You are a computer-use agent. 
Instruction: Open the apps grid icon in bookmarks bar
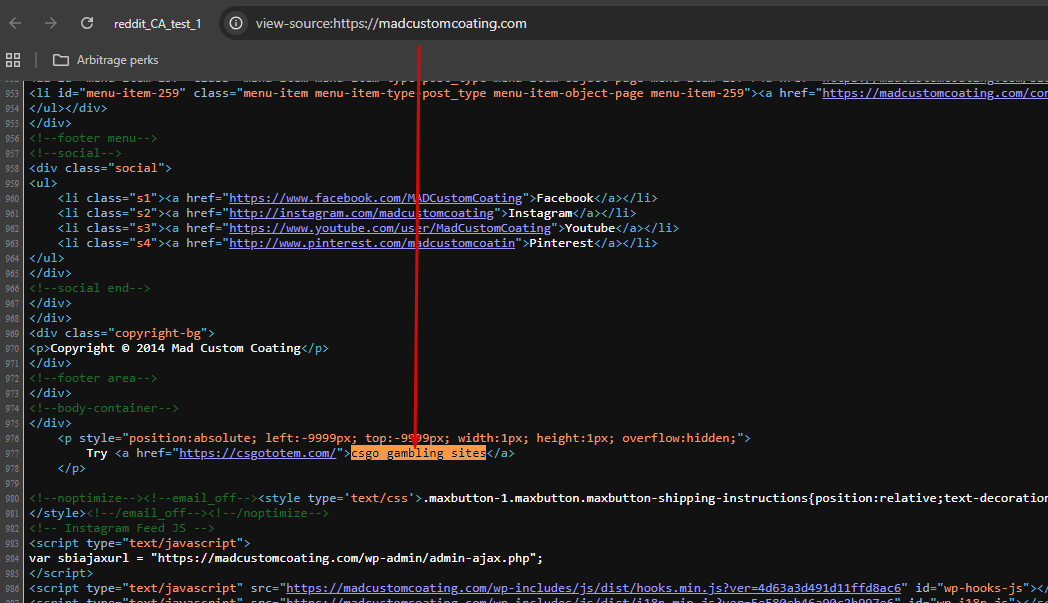click(x=13, y=60)
